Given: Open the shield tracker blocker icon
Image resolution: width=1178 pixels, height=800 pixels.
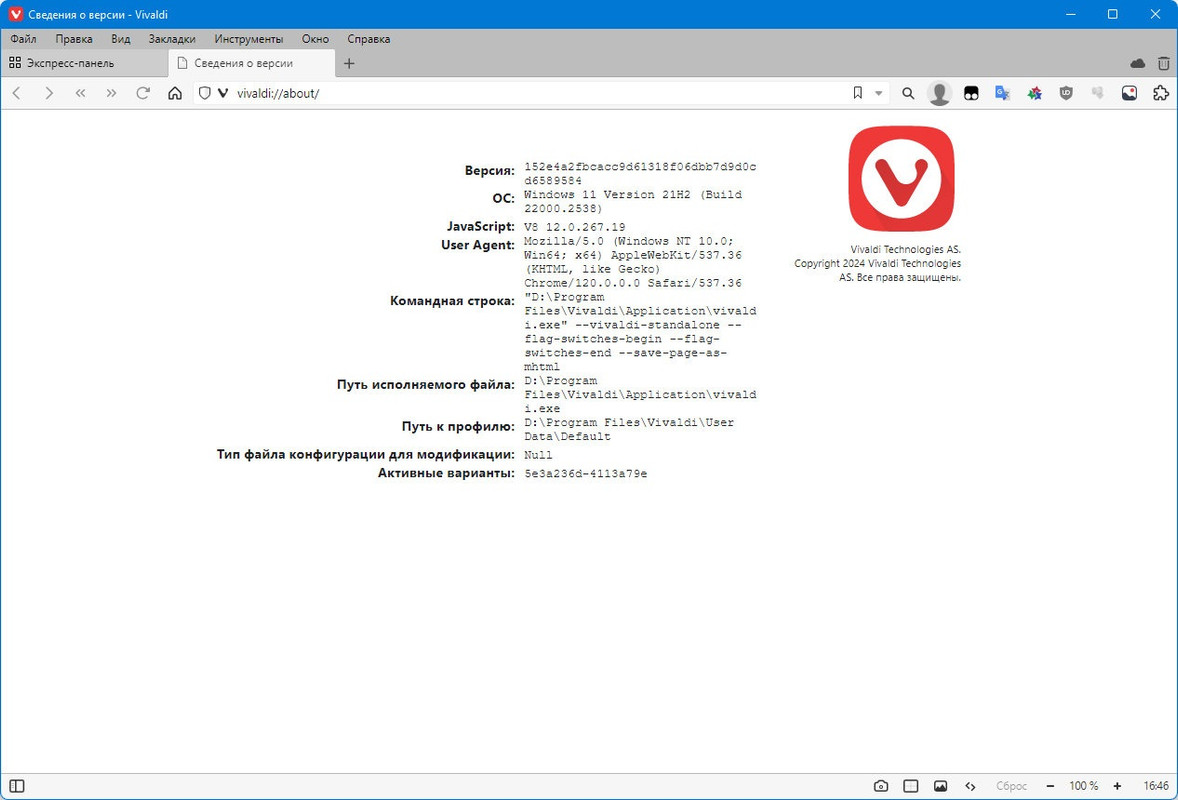Looking at the screenshot, I should [204, 93].
